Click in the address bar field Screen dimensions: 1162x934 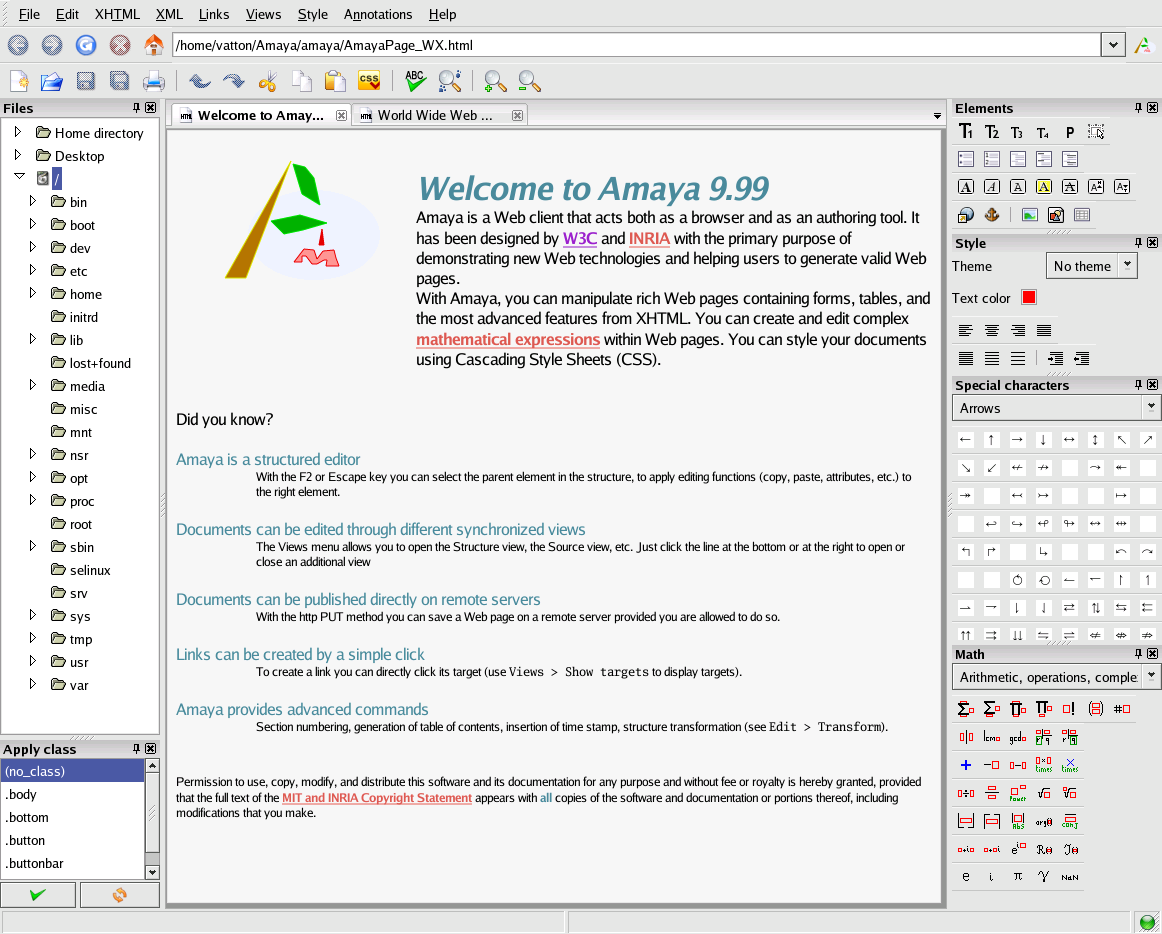pos(637,45)
